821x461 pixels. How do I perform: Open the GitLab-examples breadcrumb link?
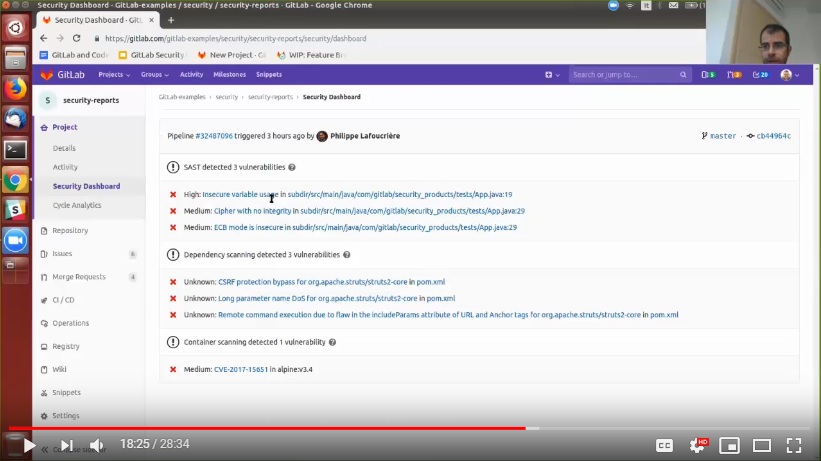coord(182,97)
